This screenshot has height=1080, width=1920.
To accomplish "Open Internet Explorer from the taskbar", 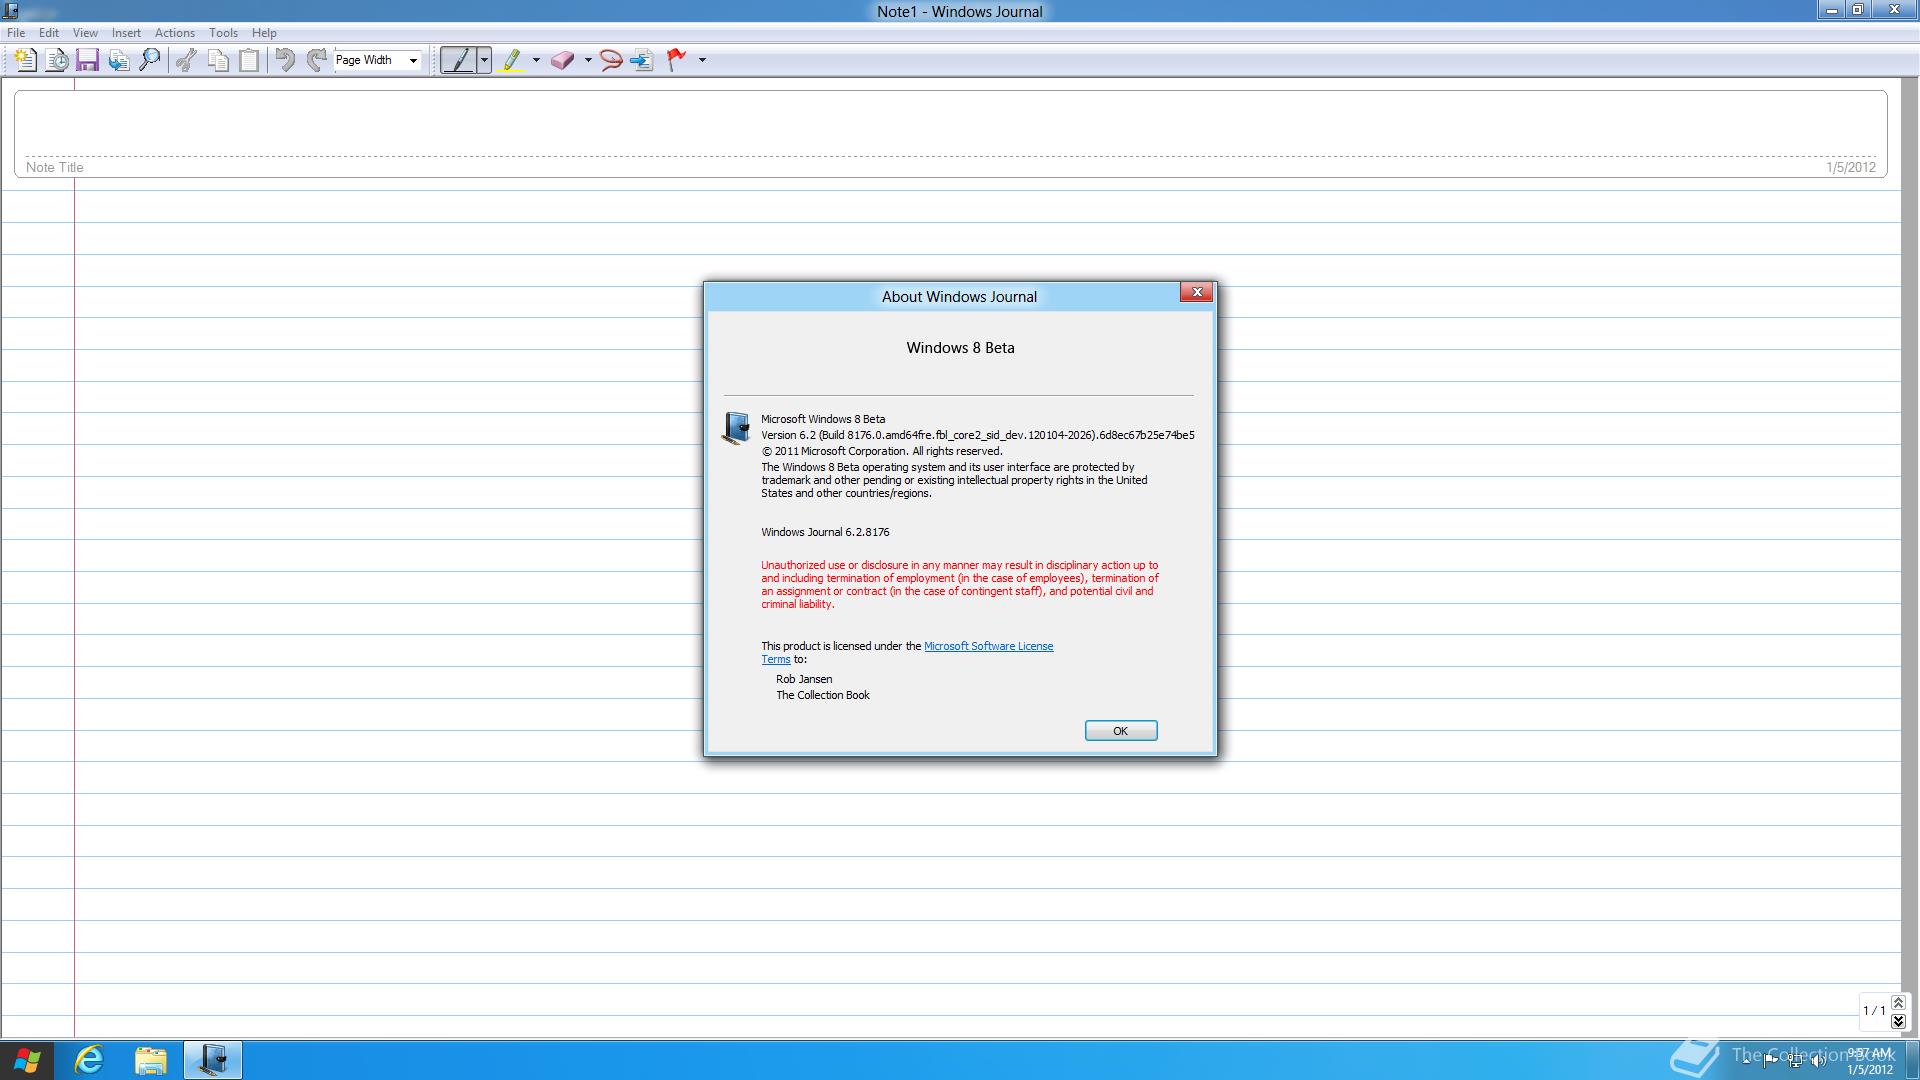I will (x=89, y=1060).
